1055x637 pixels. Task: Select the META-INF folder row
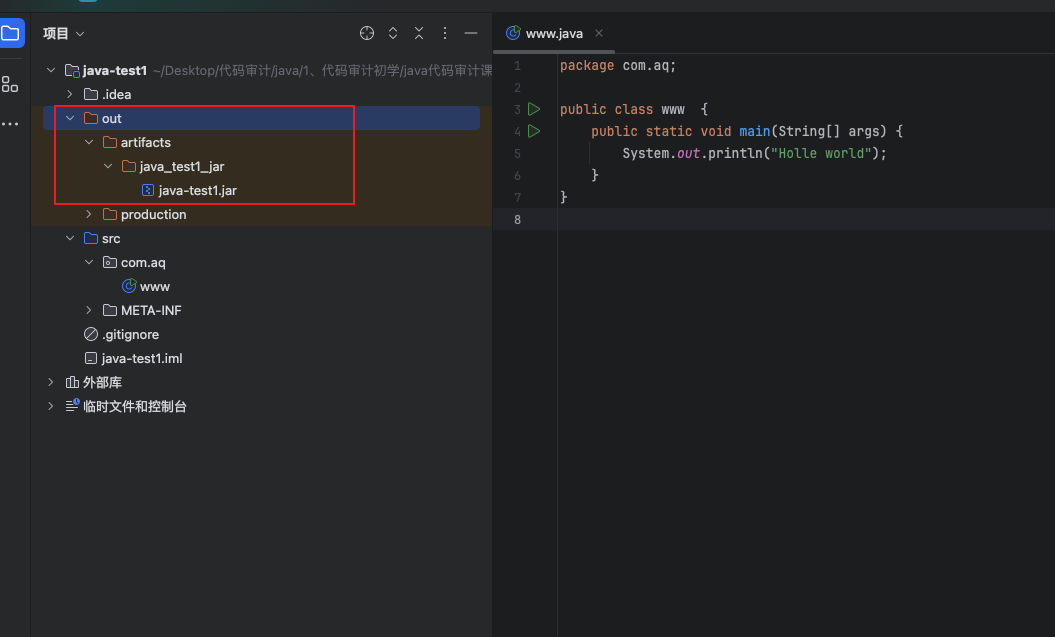pos(261,311)
